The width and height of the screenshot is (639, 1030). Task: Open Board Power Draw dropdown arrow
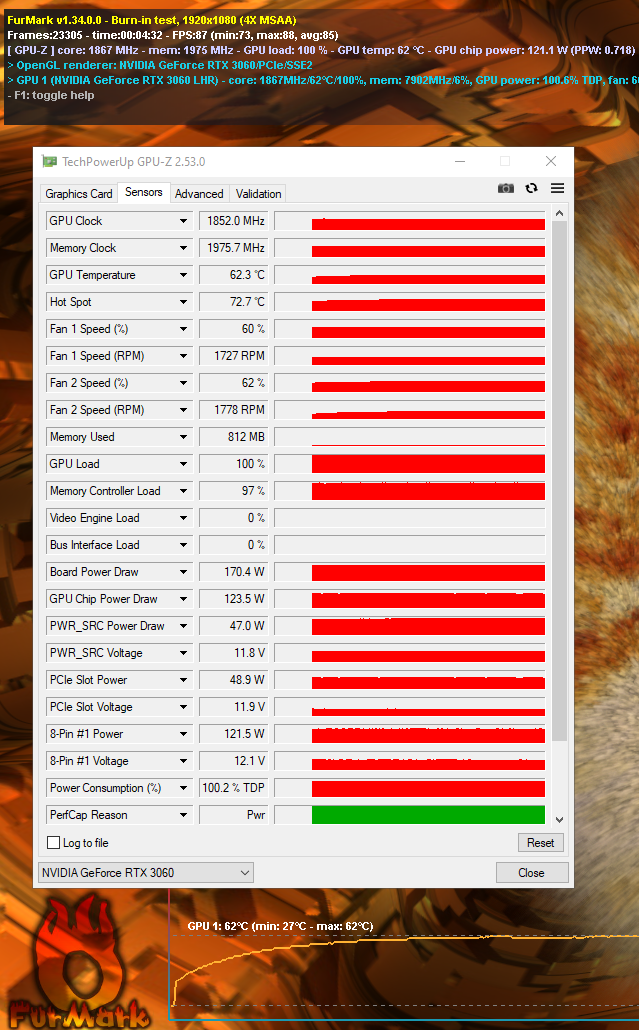click(184, 572)
